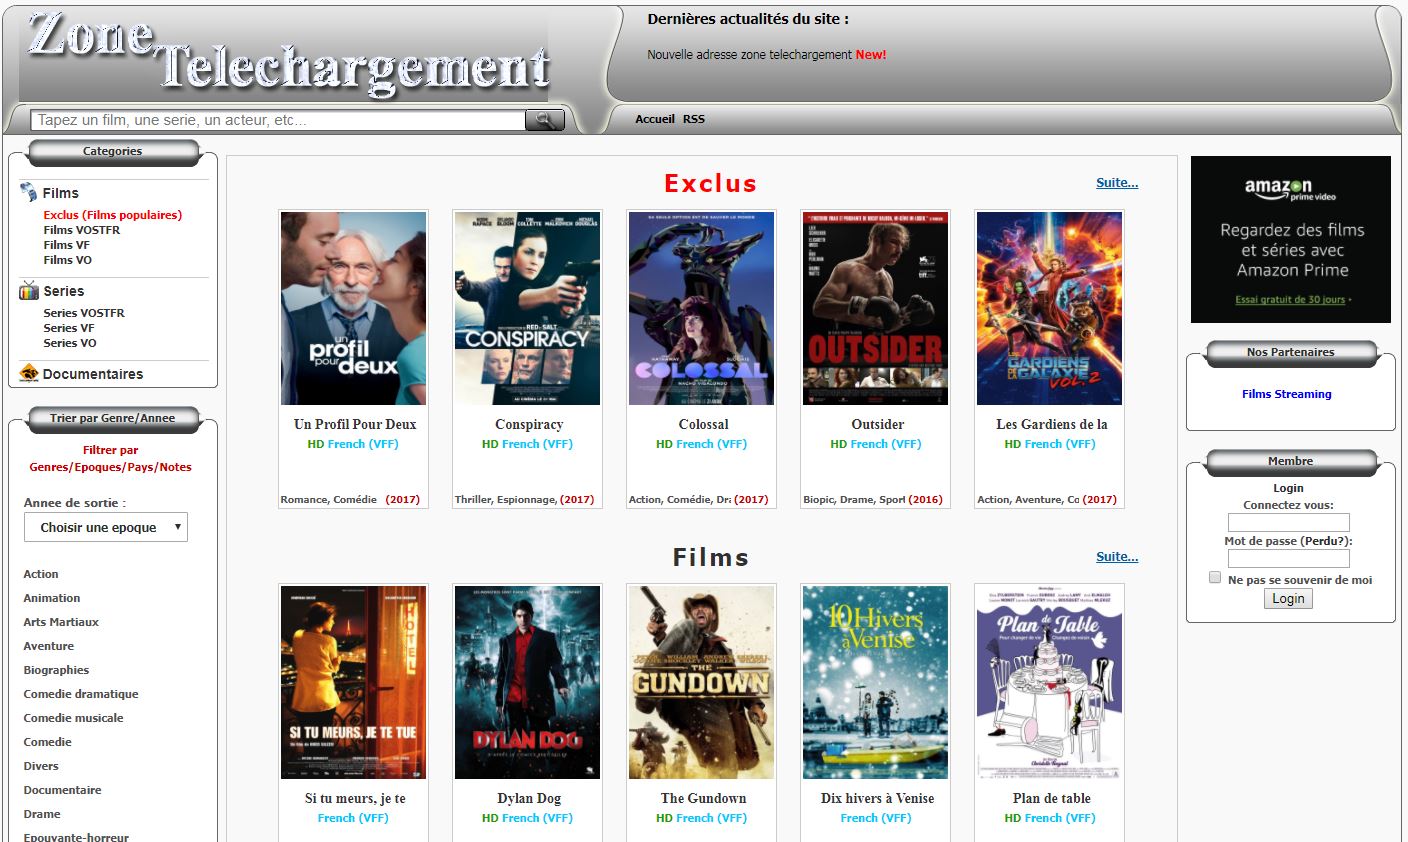Open the Dylan Dog movie poster

click(x=528, y=682)
